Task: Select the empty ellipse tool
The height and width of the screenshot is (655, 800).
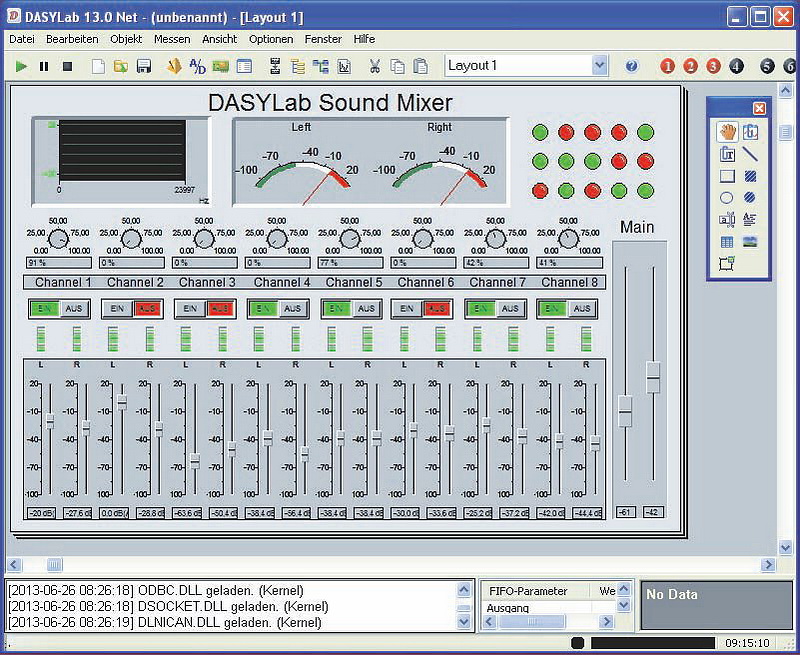Action: click(727, 198)
